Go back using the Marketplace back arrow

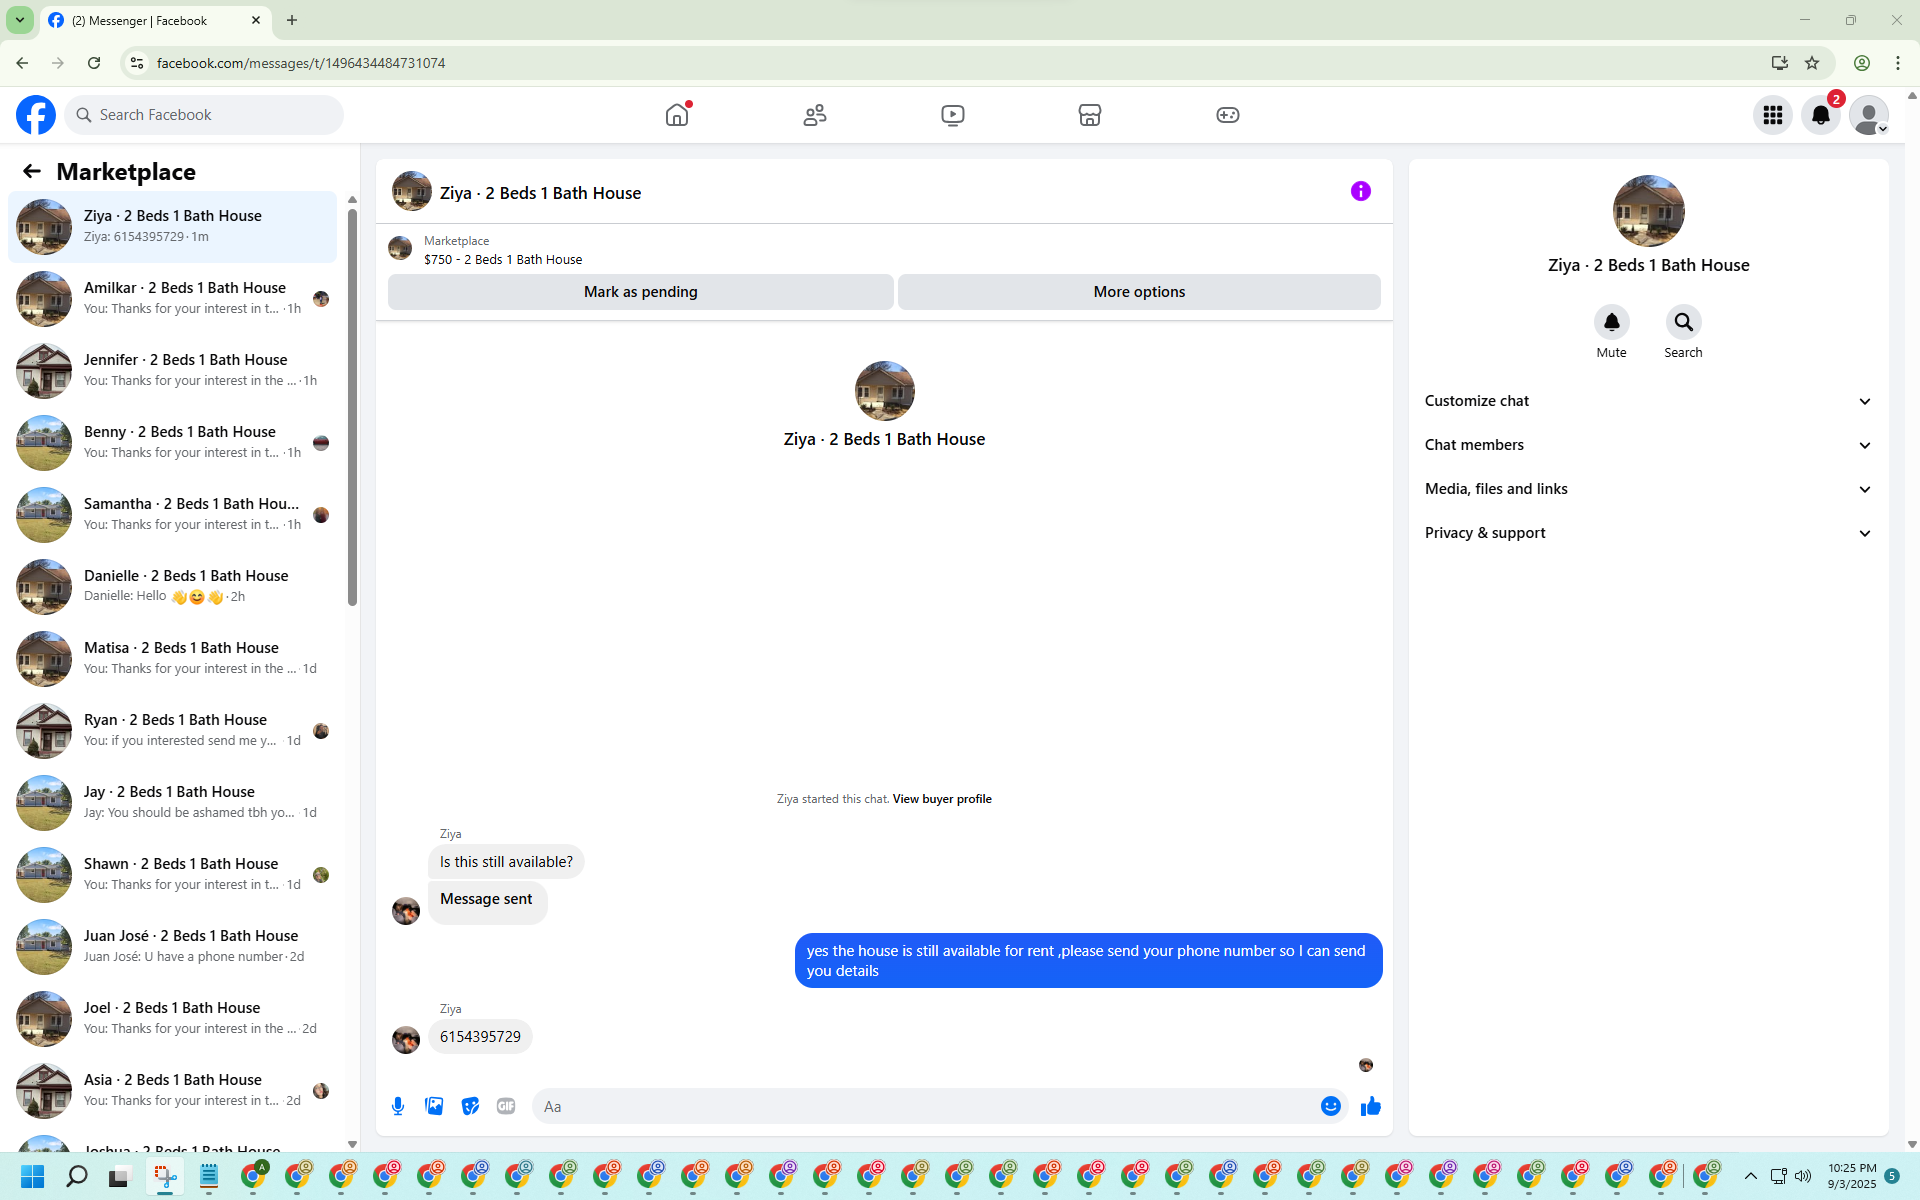pyautogui.click(x=32, y=171)
